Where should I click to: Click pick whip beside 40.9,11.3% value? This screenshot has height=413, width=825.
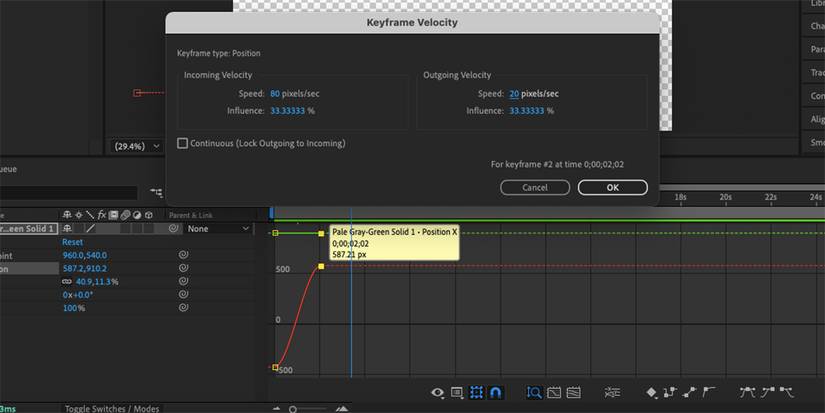183,281
